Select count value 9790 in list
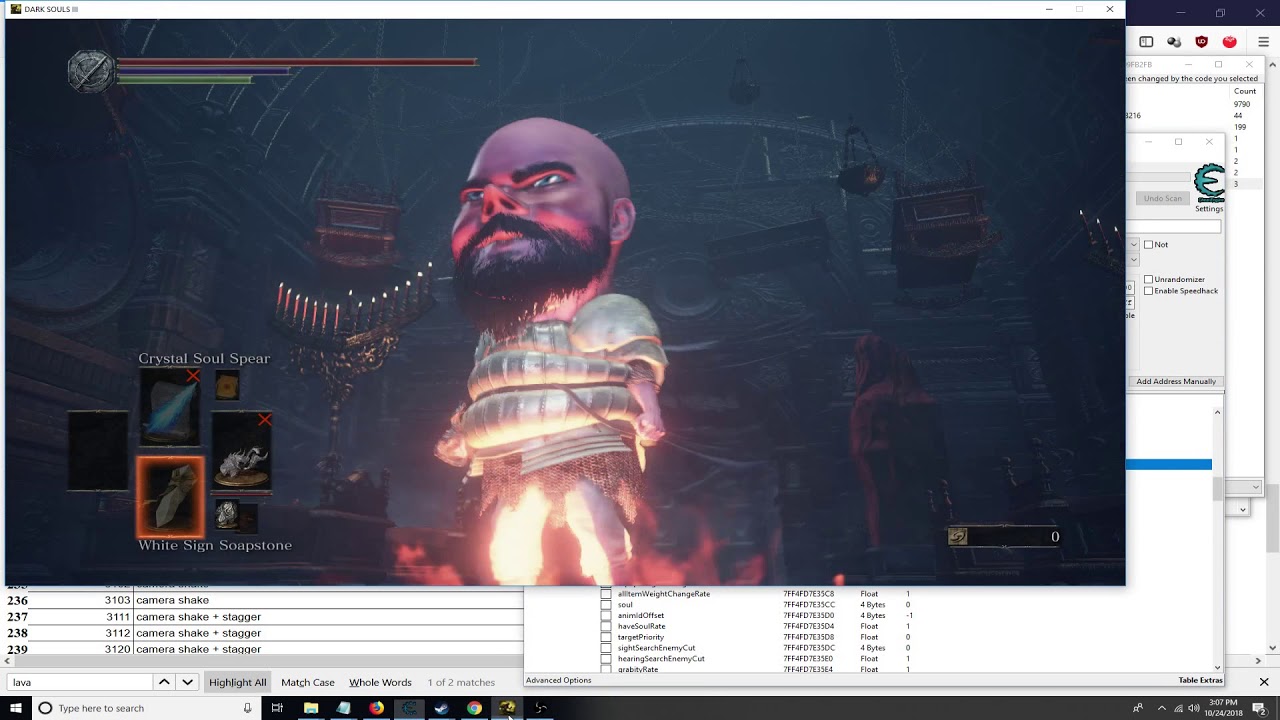The height and width of the screenshot is (720, 1280). click(x=1242, y=104)
